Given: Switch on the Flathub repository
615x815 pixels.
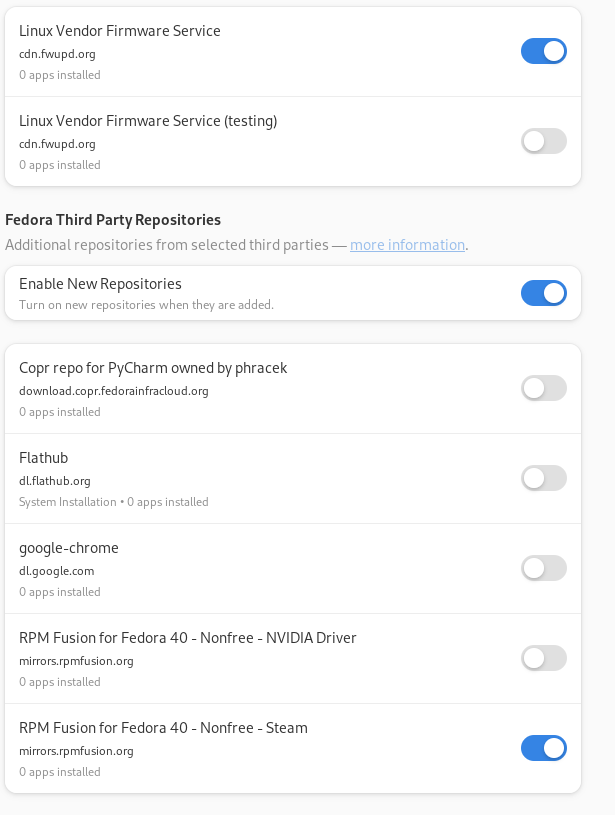Looking at the screenshot, I should pyautogui.click(x=543, y=478).
